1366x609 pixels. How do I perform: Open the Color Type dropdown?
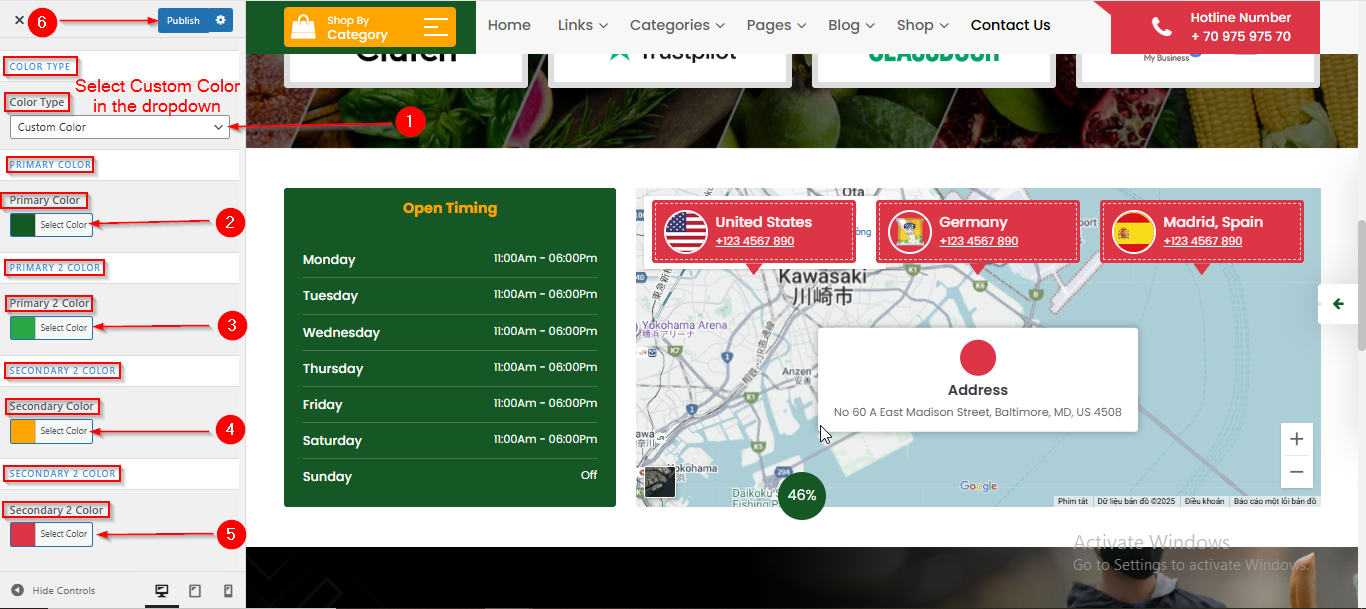click(x=119, y=127)
